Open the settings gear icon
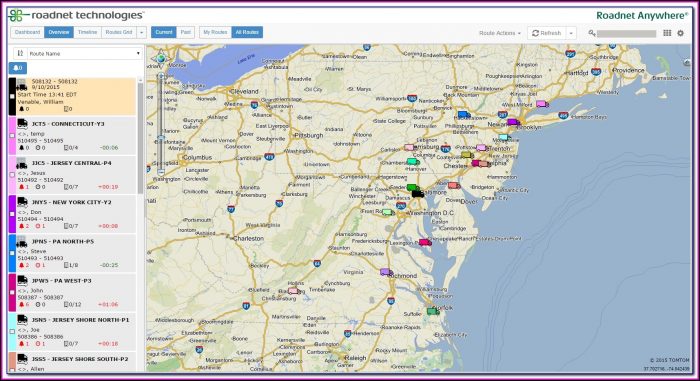Image resolution: width=700 pixels, height=381 pixels. point(680,33)
